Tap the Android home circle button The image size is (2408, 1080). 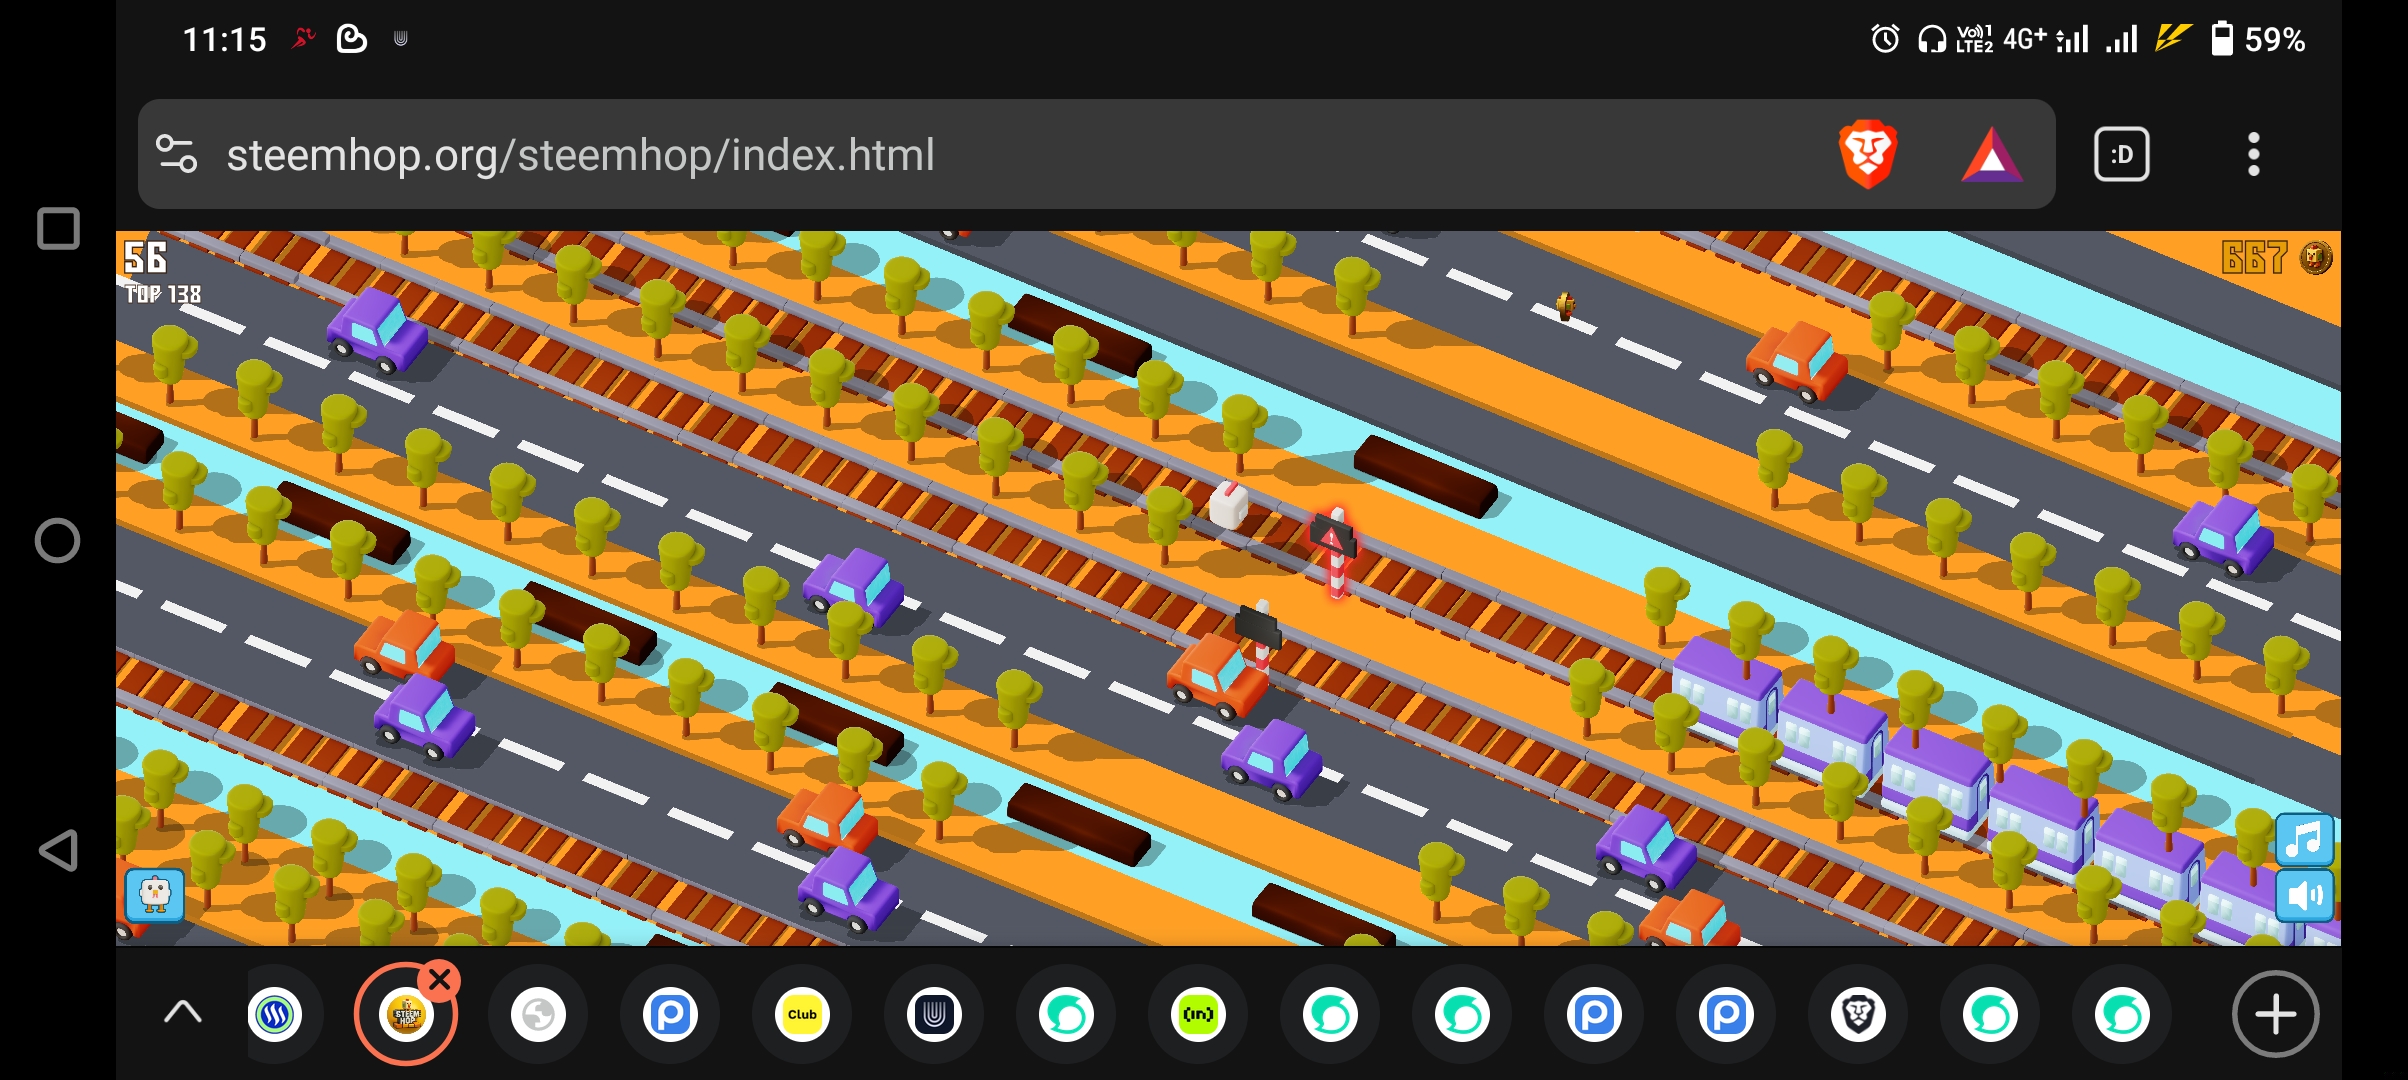(x=57, y=541)
